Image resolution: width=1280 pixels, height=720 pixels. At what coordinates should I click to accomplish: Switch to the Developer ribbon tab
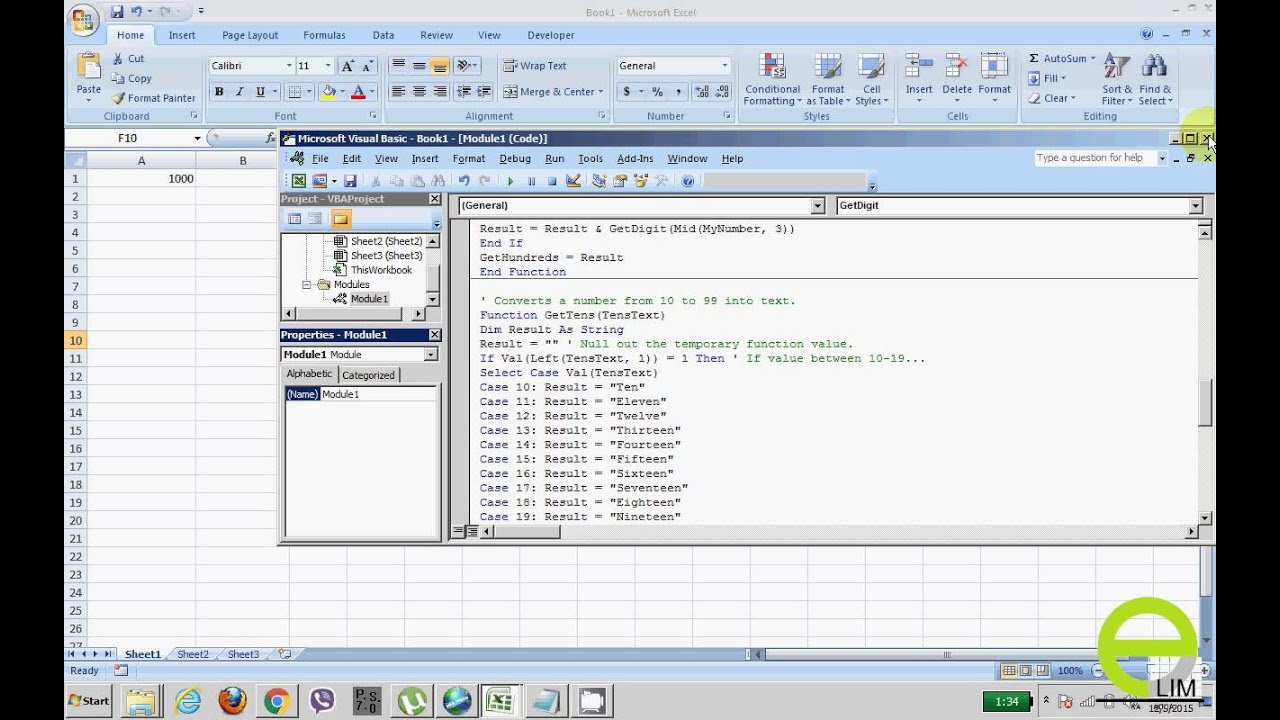551,35
